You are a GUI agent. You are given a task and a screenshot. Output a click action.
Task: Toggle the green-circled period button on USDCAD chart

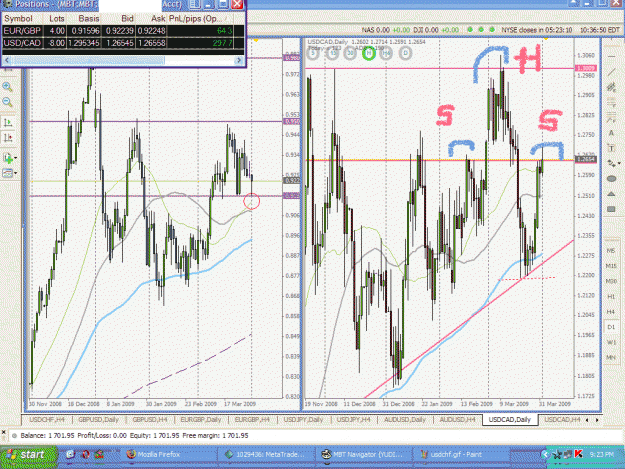pos(369,53)
